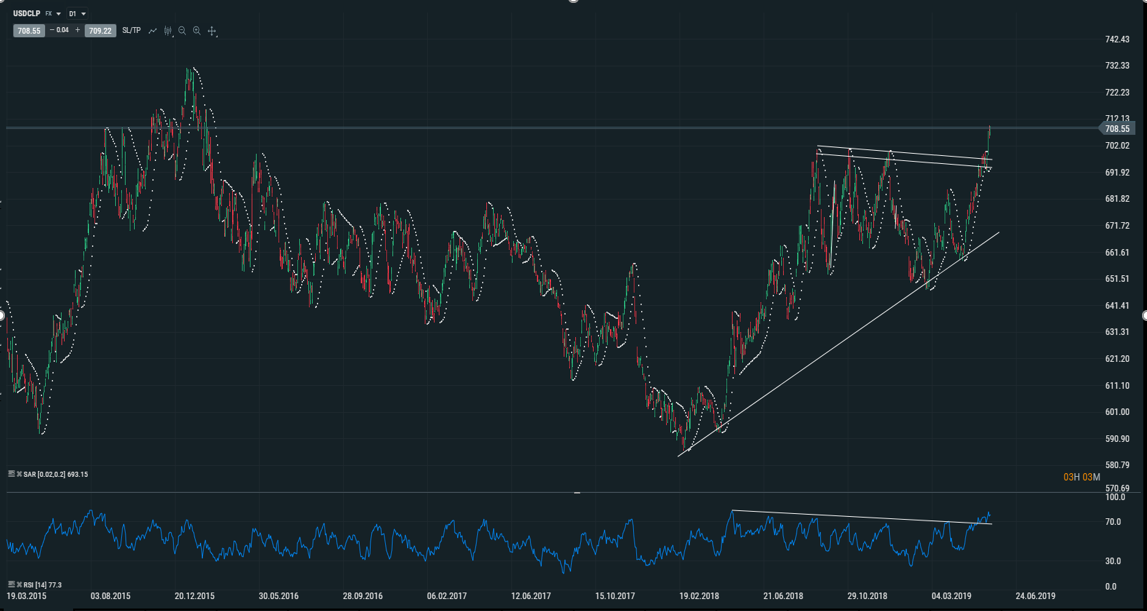Select the line chart type icon
The width and height of the screenshot is (1147, 611).
(x=153, y=31)
